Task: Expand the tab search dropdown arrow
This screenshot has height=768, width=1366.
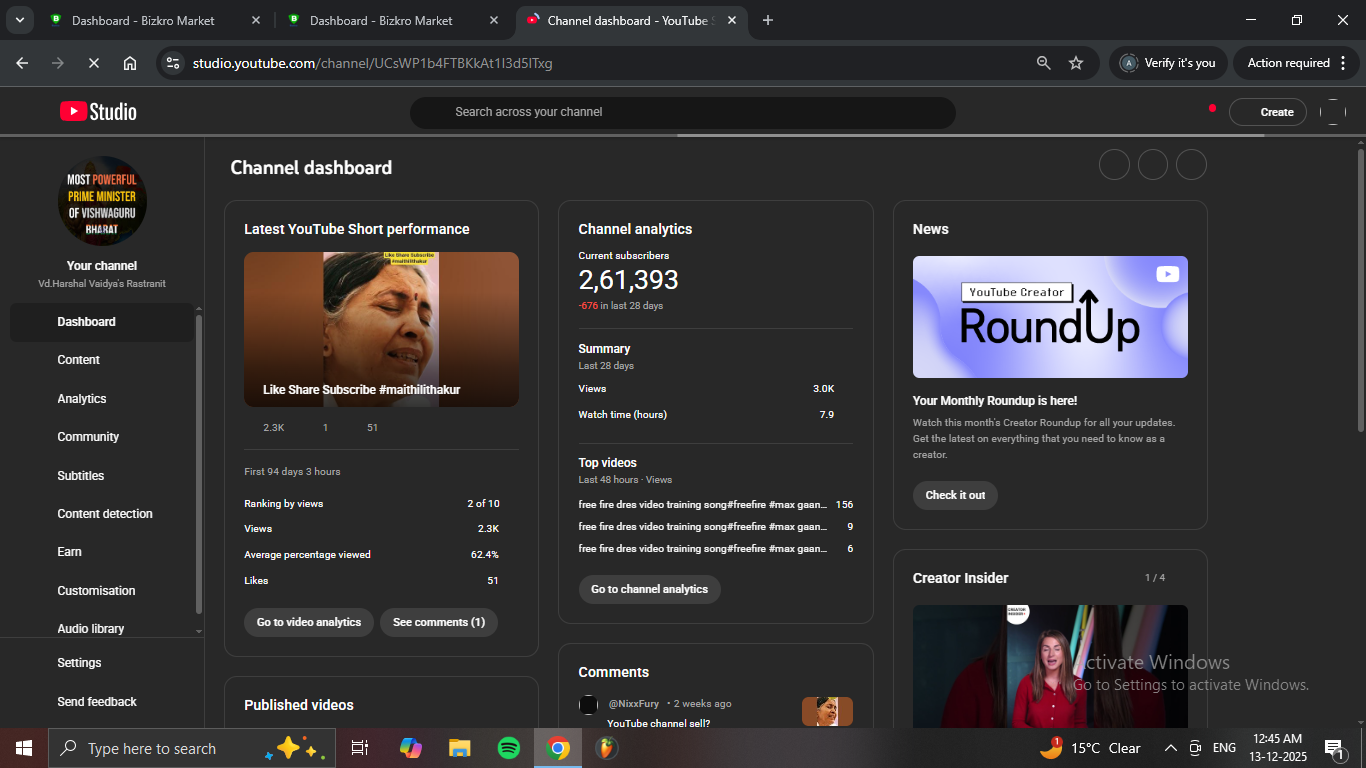Action: tap(19, 20)
